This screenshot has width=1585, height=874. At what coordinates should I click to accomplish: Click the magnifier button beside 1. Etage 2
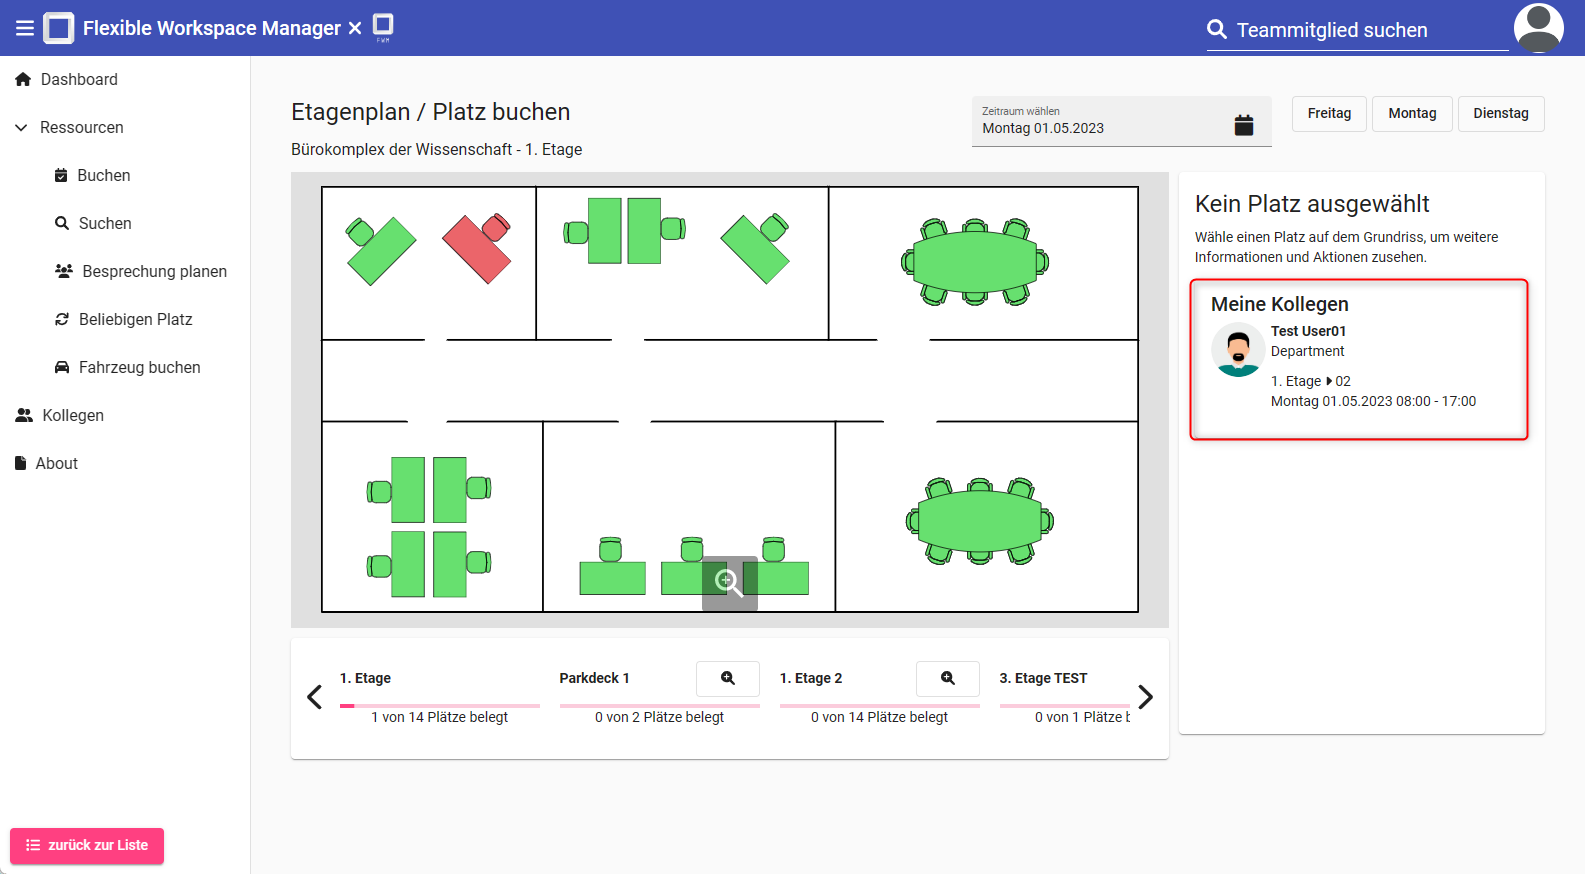[947, 678]
